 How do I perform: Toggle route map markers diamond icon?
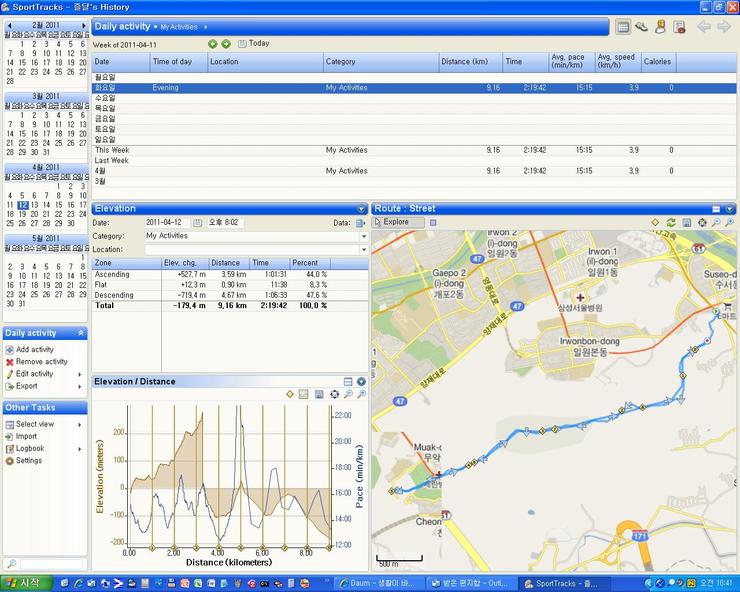pyautogui.click(x=655, y=222)
